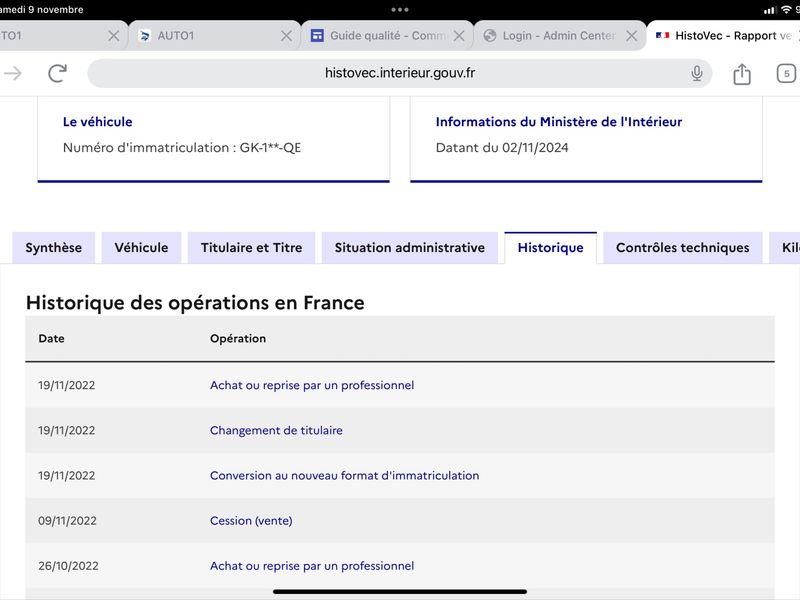Open the share sheet icon
Screen dimensions: 800x600
[742, 74]
